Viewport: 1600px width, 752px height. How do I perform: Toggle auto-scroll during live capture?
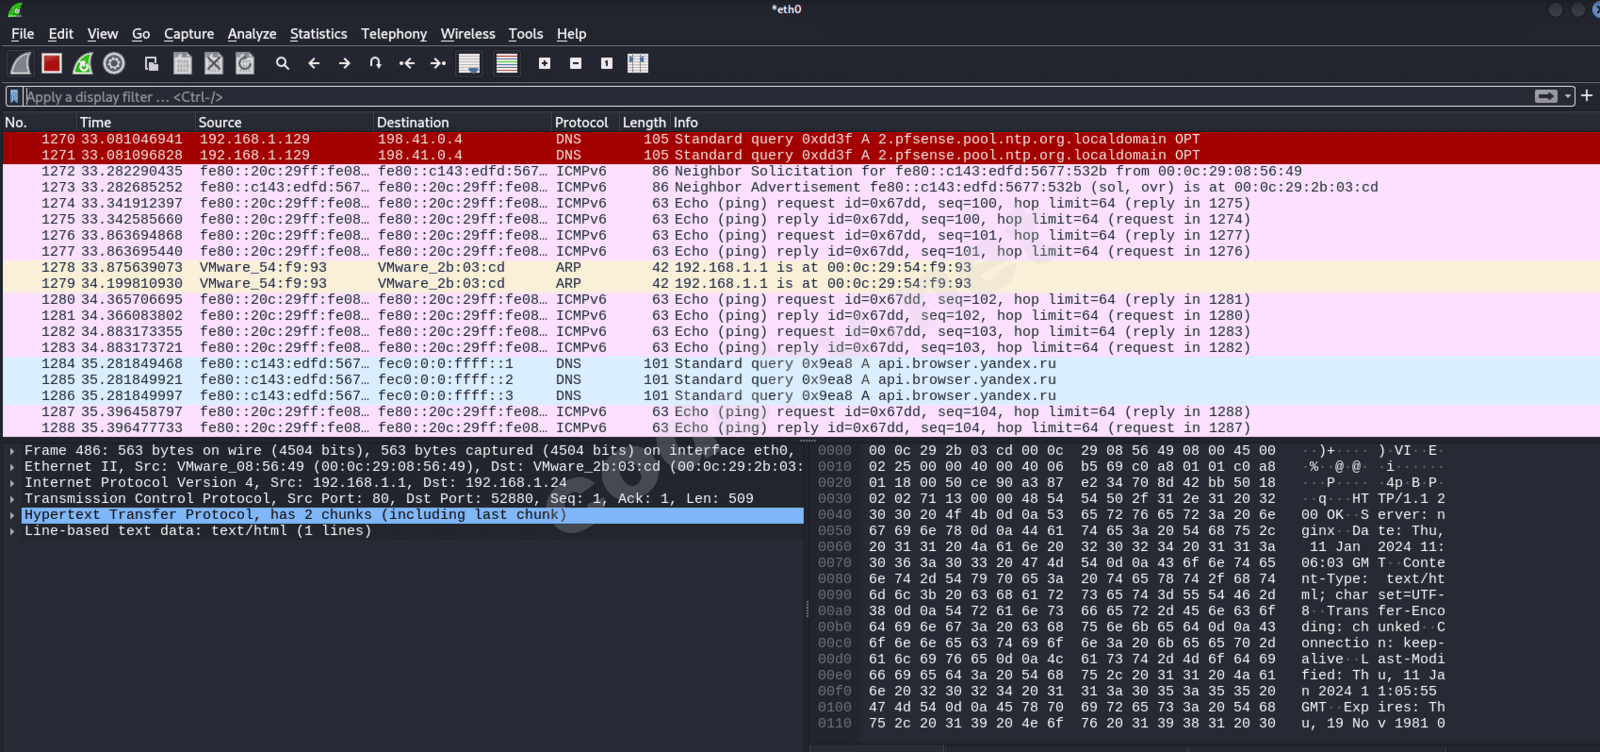point(469,64)
